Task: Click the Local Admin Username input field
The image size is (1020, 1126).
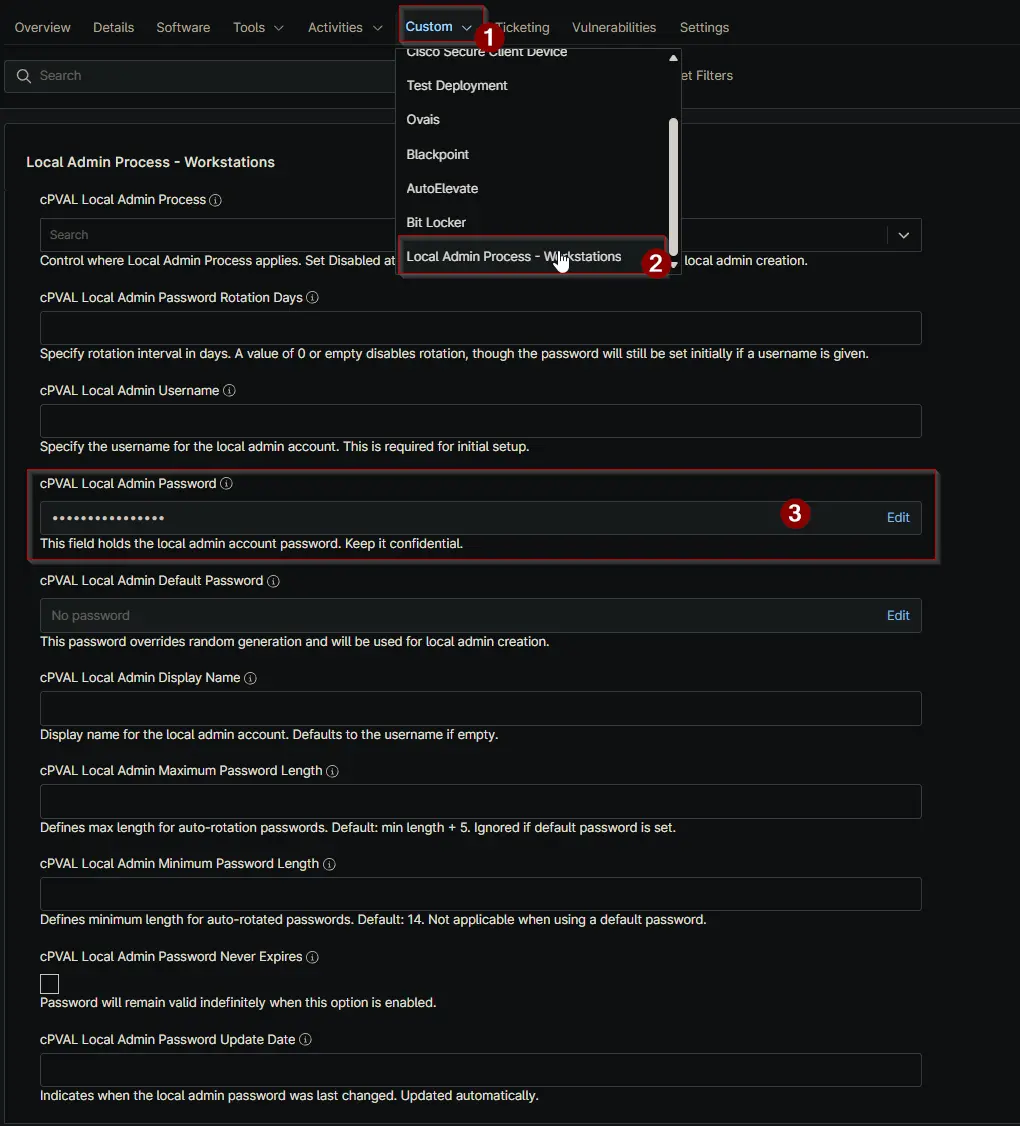Action: (480, 421)
